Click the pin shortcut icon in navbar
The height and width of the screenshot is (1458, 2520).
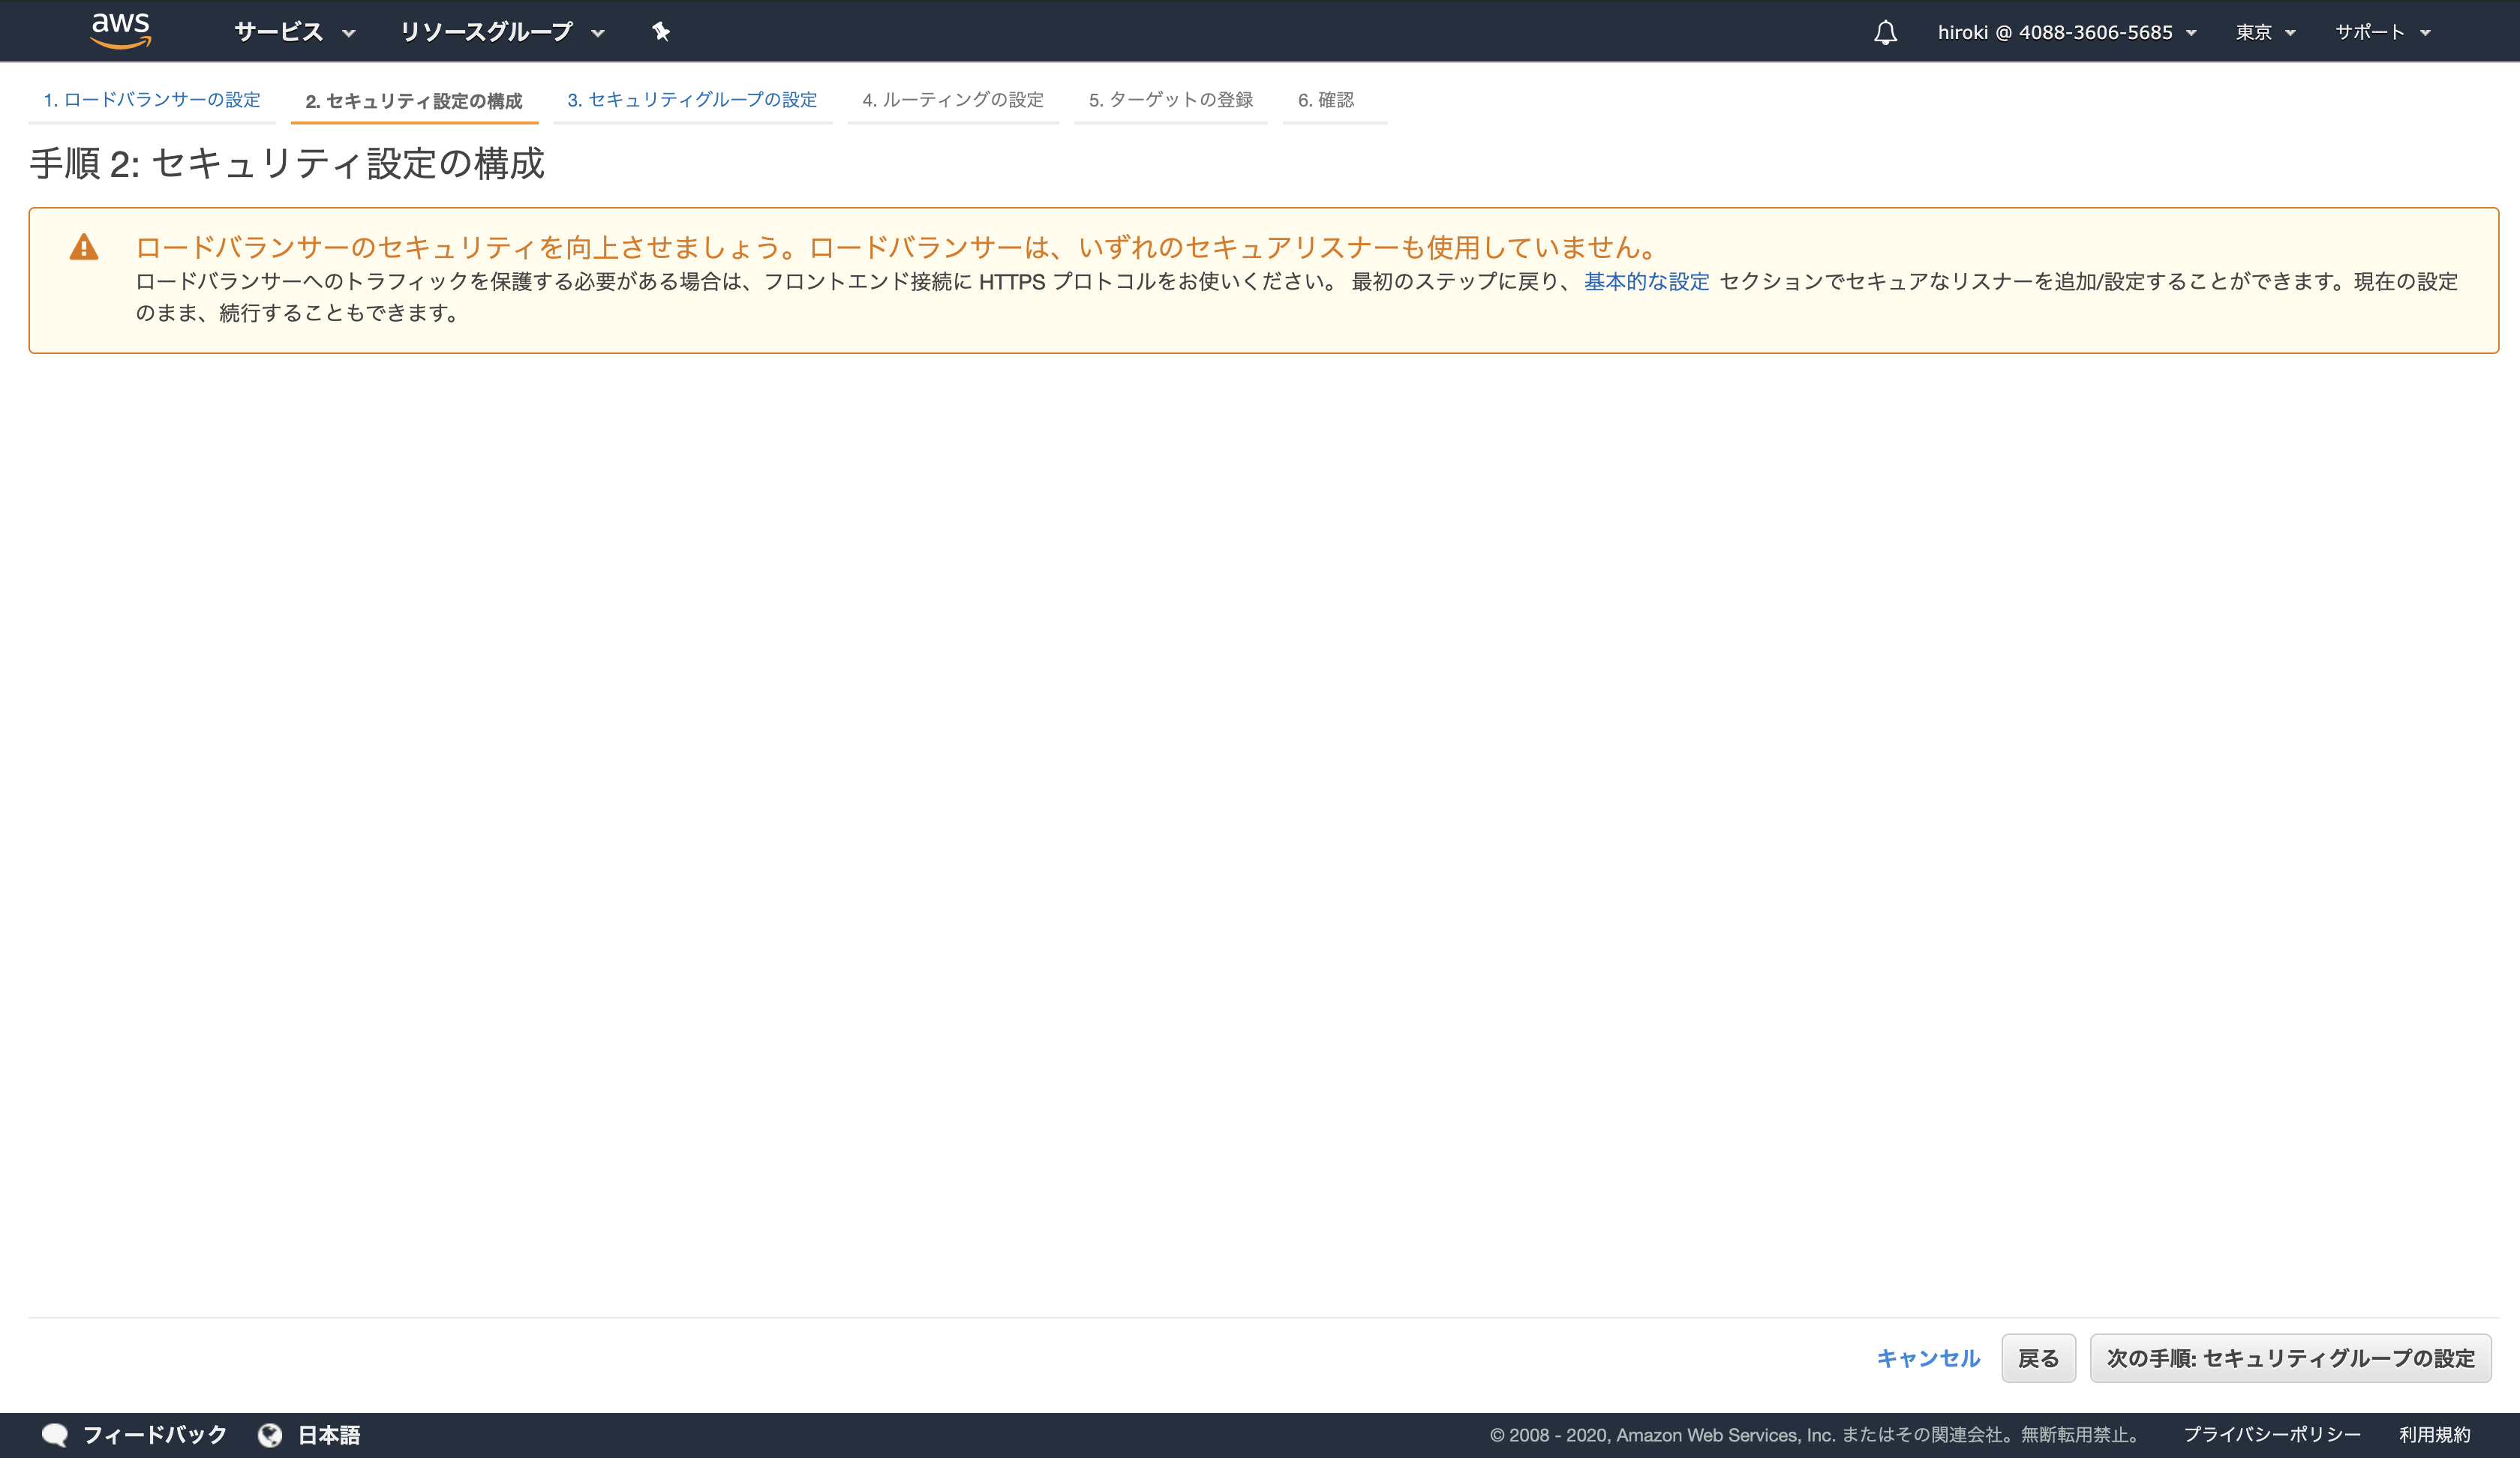coord(662,31)
